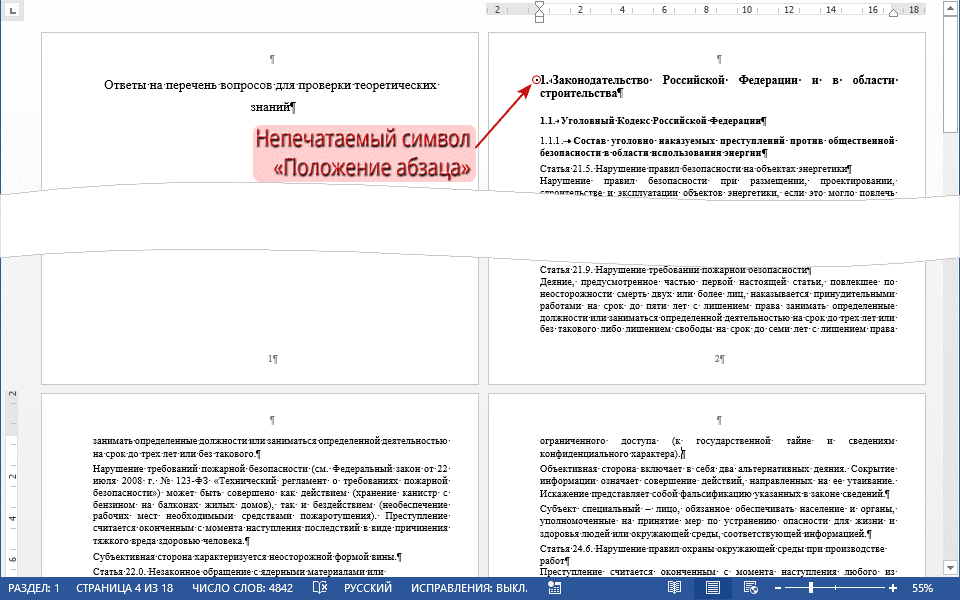The width and height of the screenshot is (960, 600).
Task: Click the macro recording icon in status bar
Action: click(555, 589)
